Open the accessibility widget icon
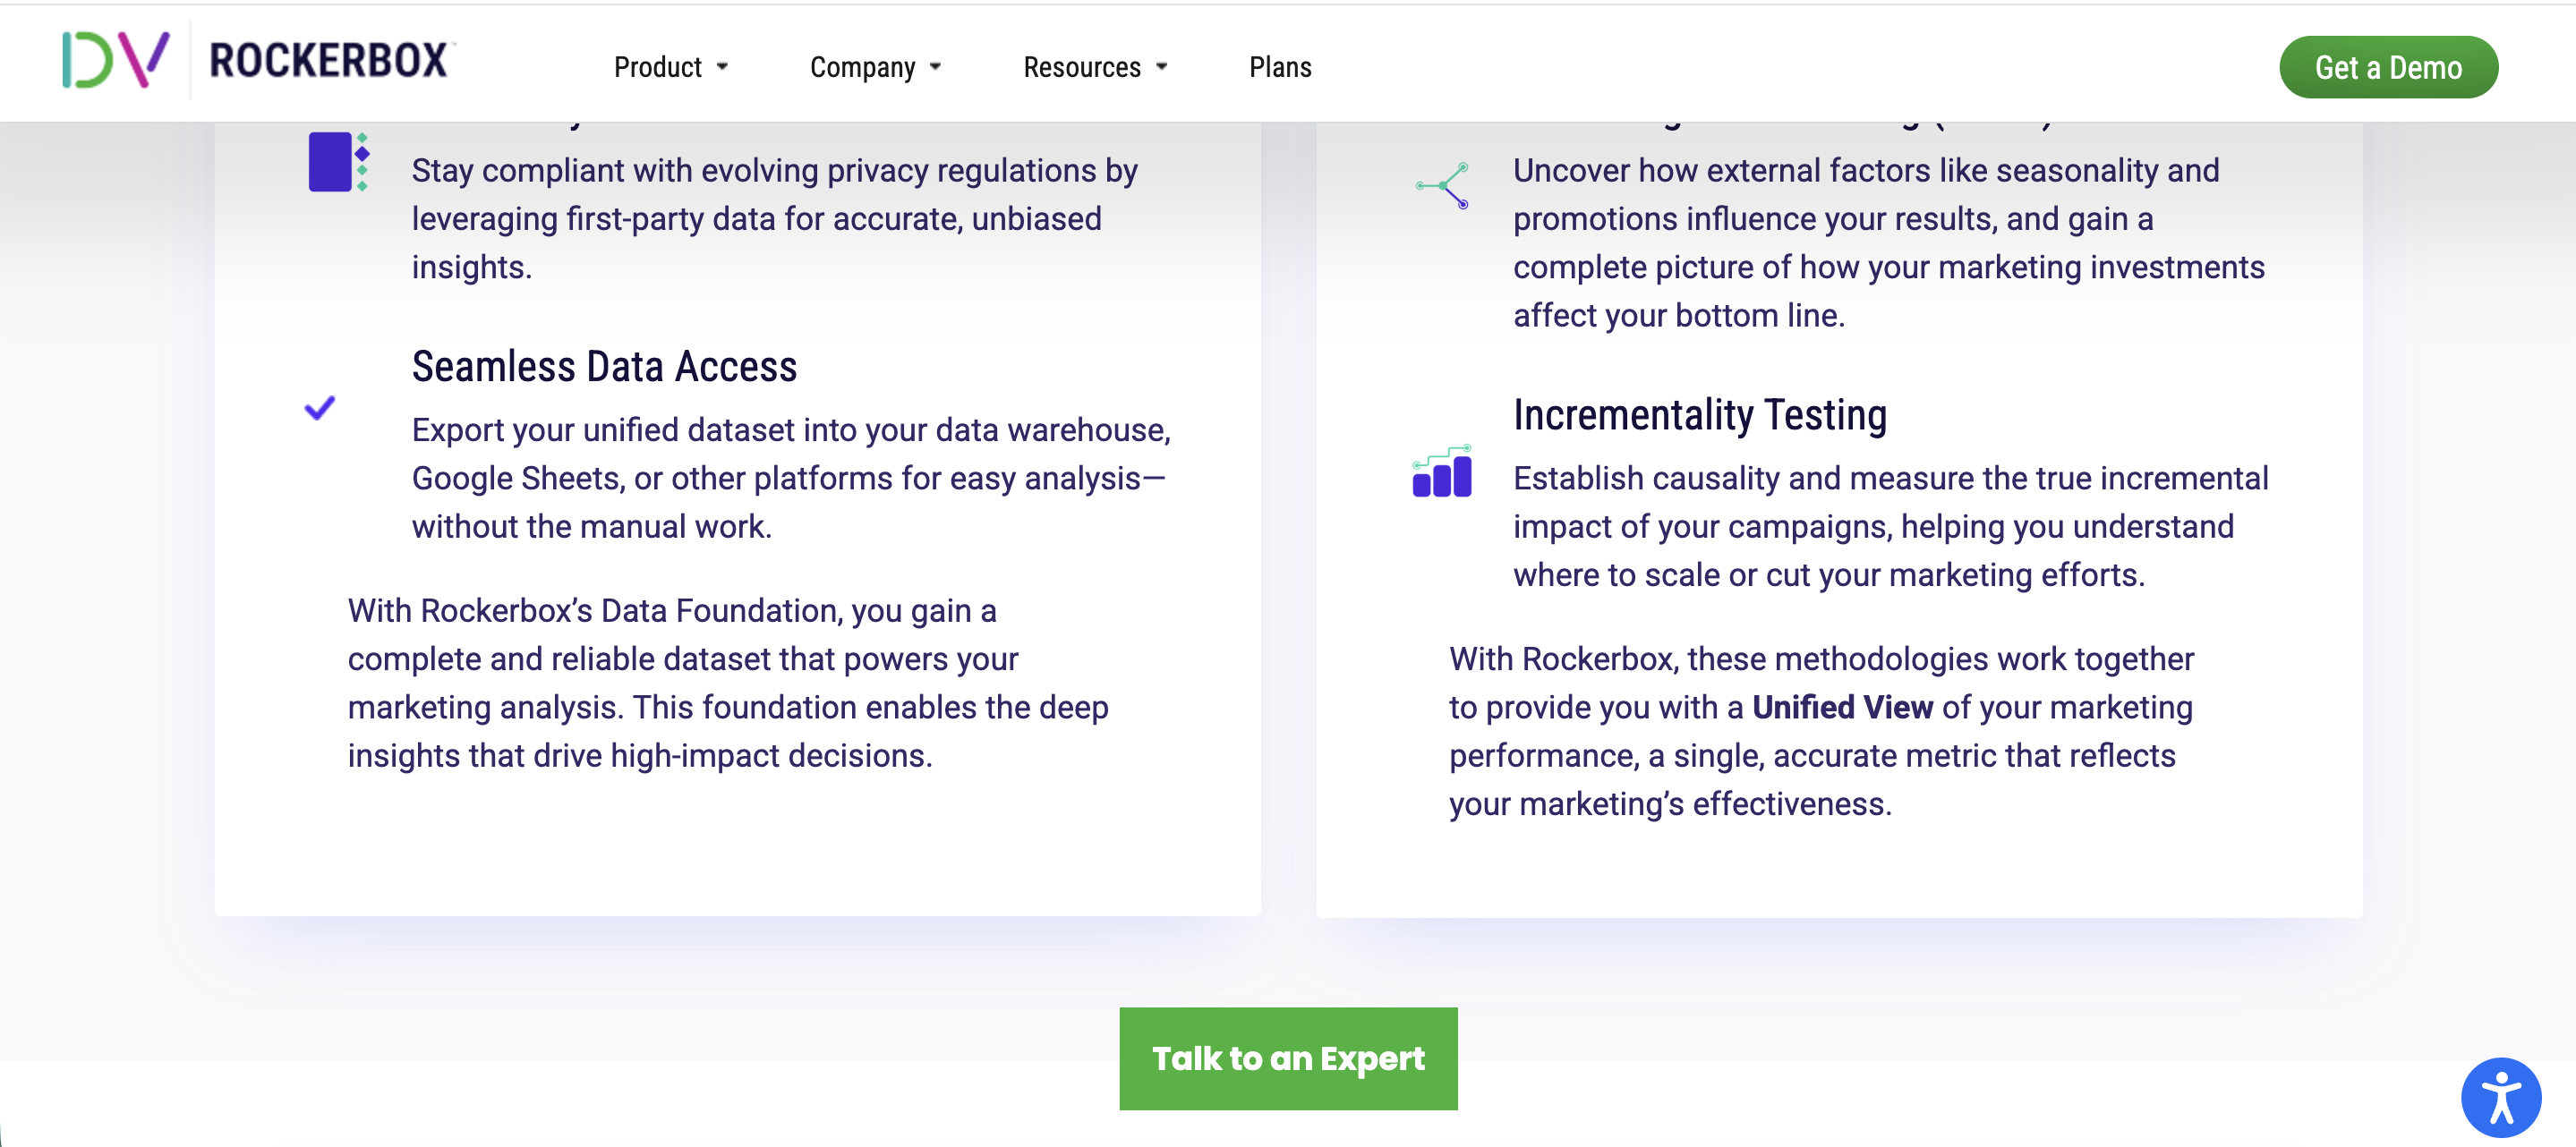The height and width of the screenshot is (1147, 2576). click(2500, 1097)
